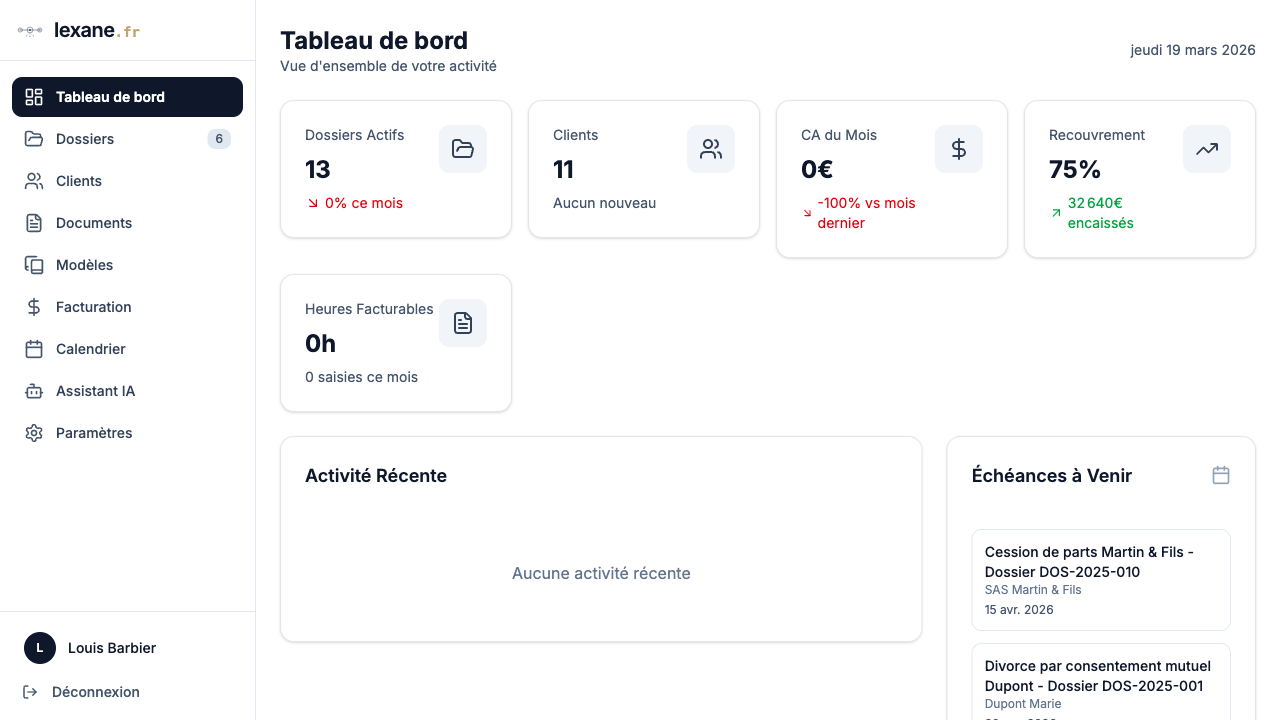Viewport: 1280px width, 720px height.
Task: Select the dollar icon on CA du Mois card
Action: (x=958, y=148)
